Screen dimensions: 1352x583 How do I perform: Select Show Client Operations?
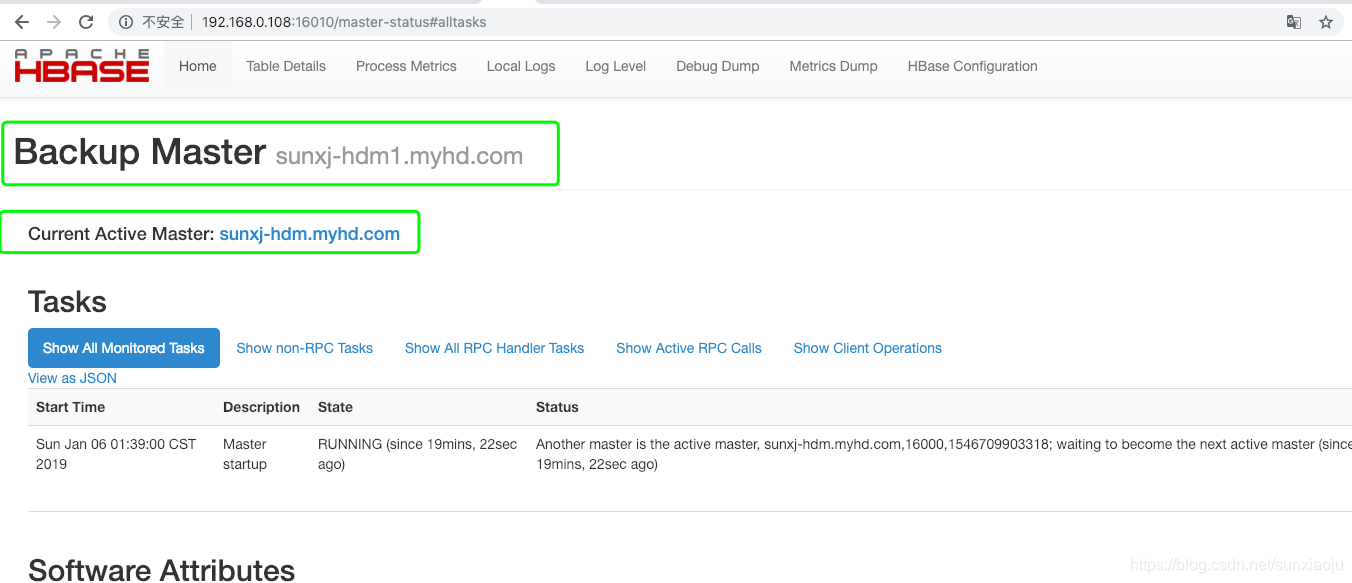[x=868, y=348]
